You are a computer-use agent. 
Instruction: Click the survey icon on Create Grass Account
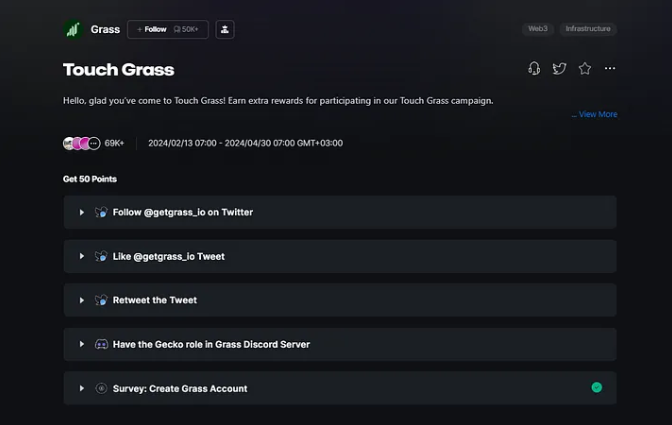pos(101,388)
